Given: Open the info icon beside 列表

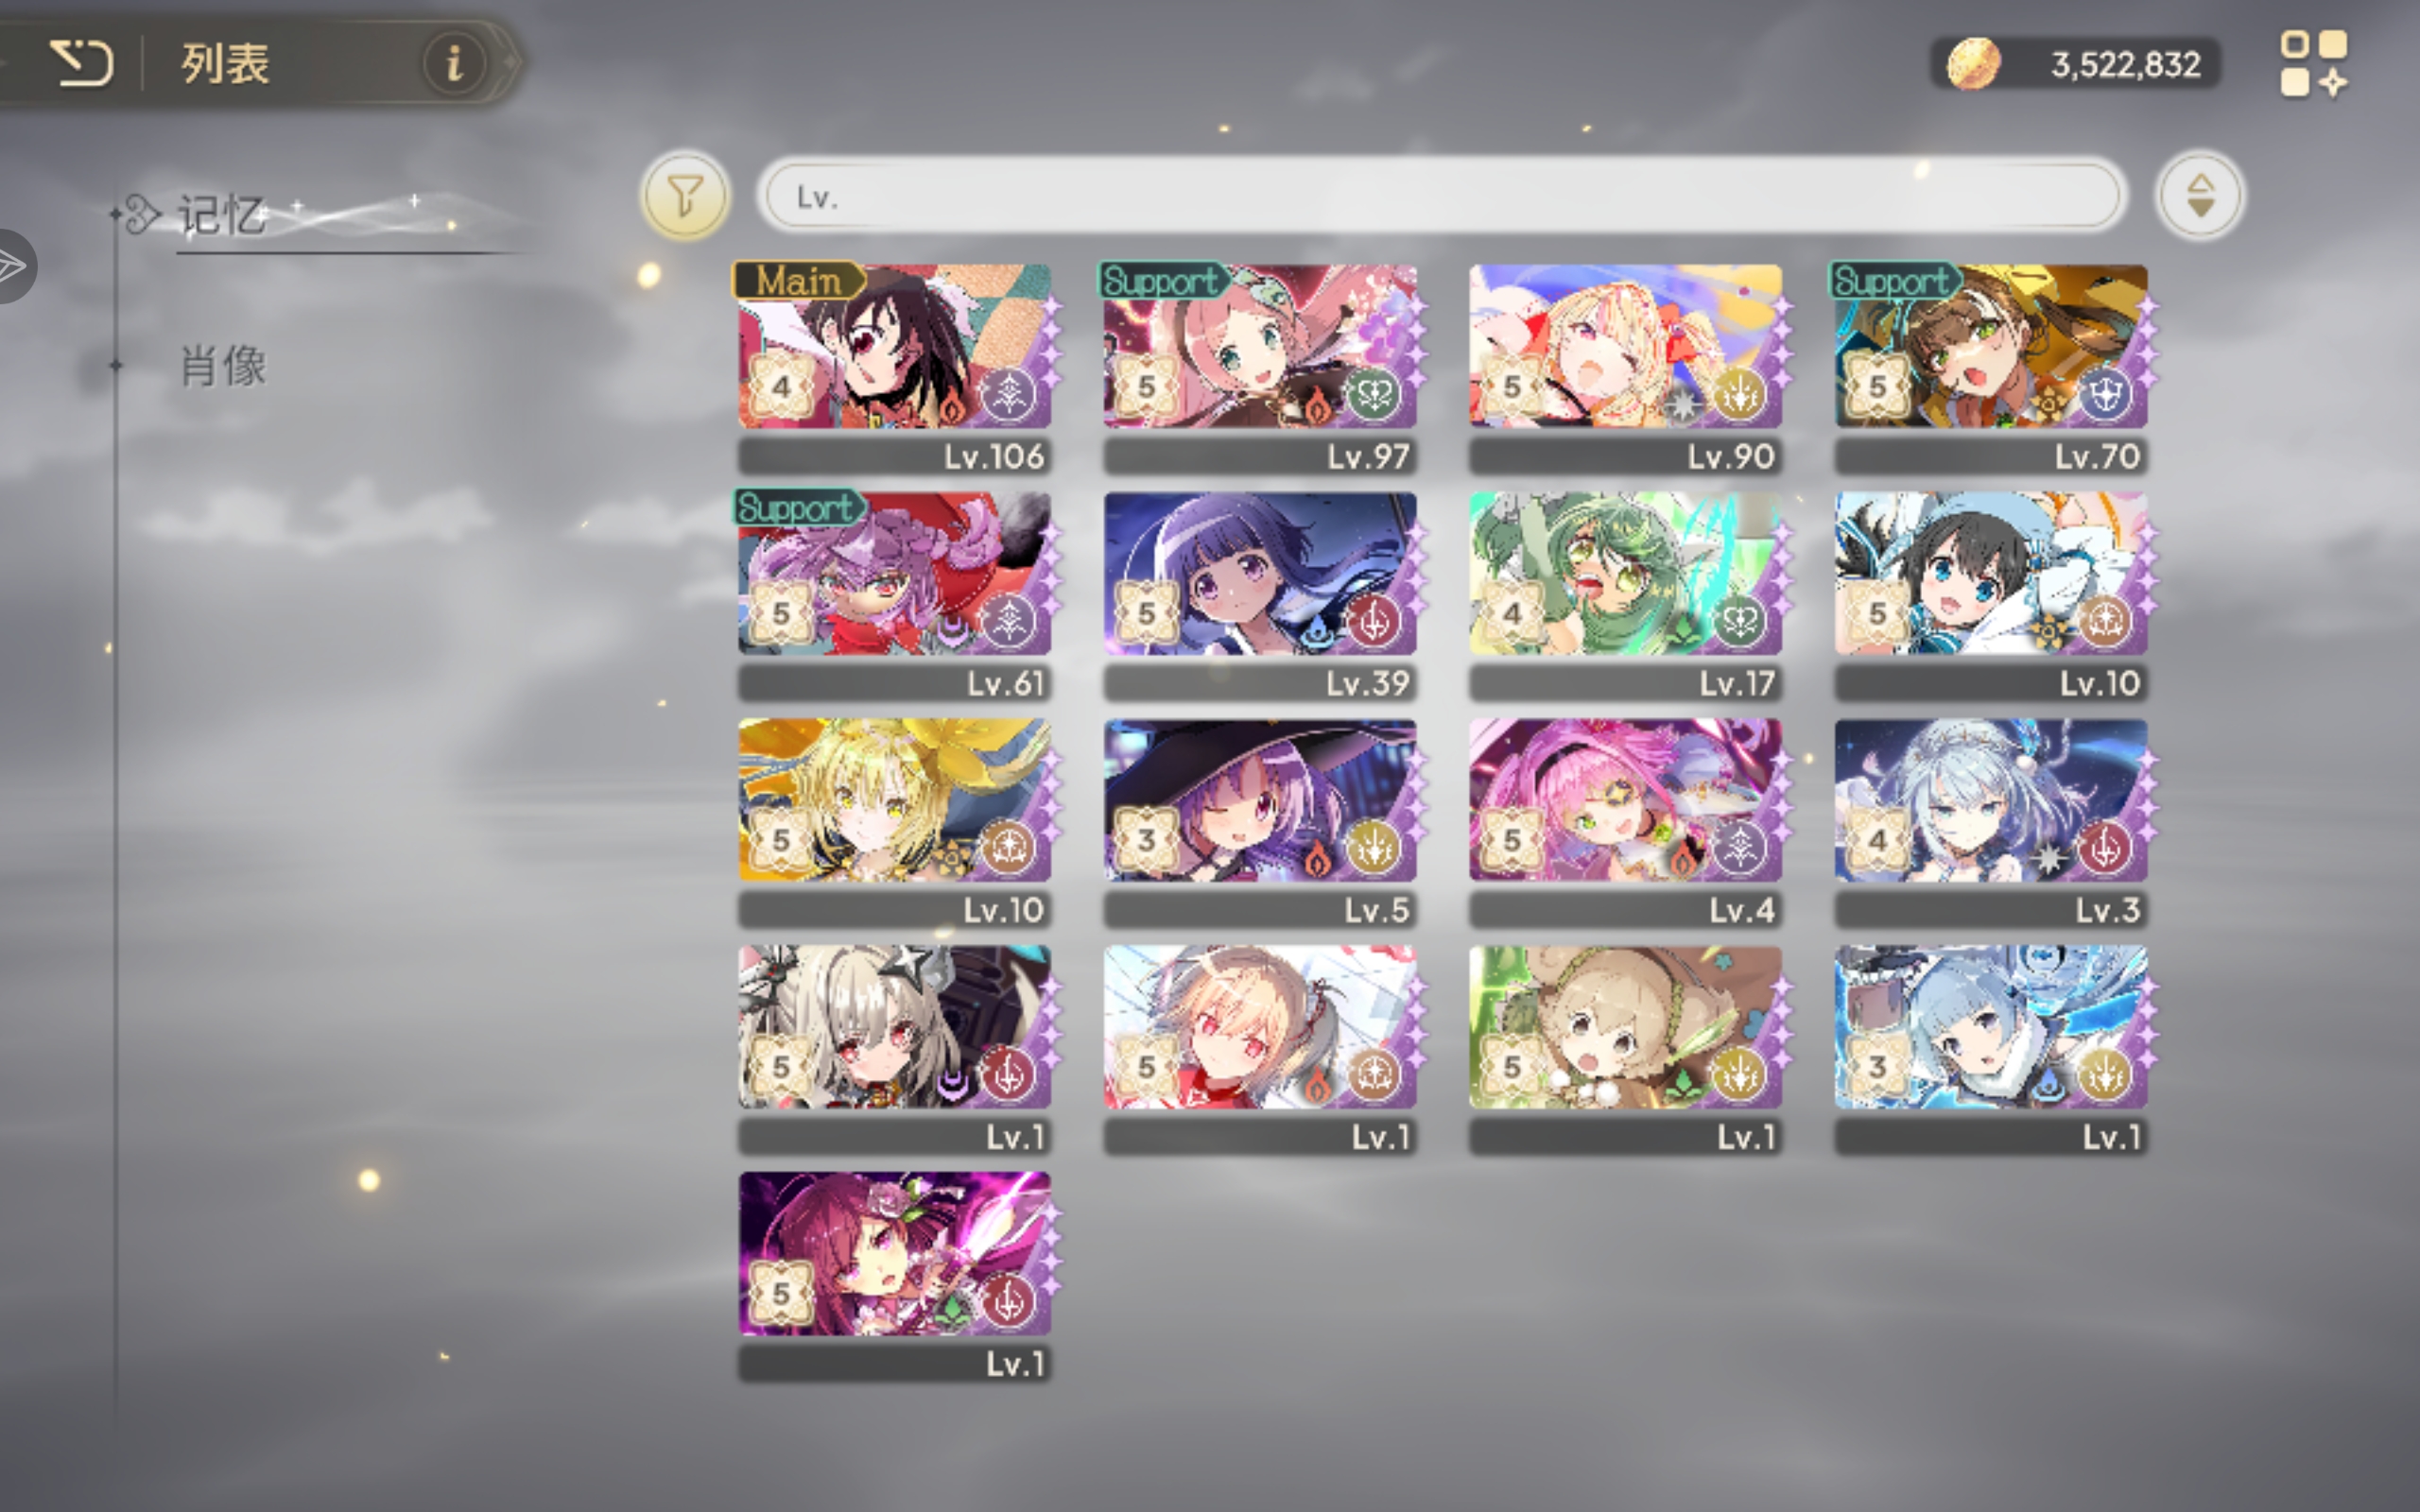Looking at the screenshot, I should click(454, 63).
